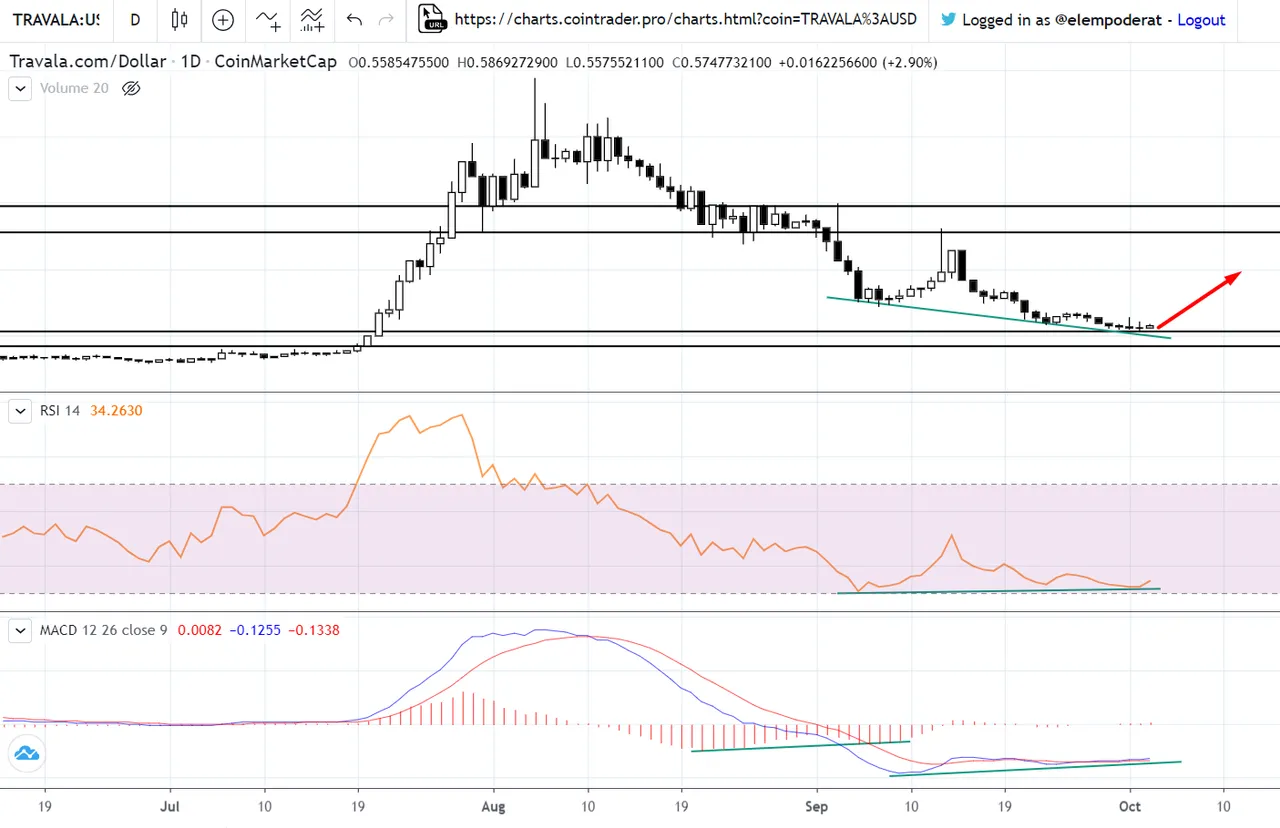Click the MACD histogram value 0.0082
The image size is (1280, 828).
point(199,630)
